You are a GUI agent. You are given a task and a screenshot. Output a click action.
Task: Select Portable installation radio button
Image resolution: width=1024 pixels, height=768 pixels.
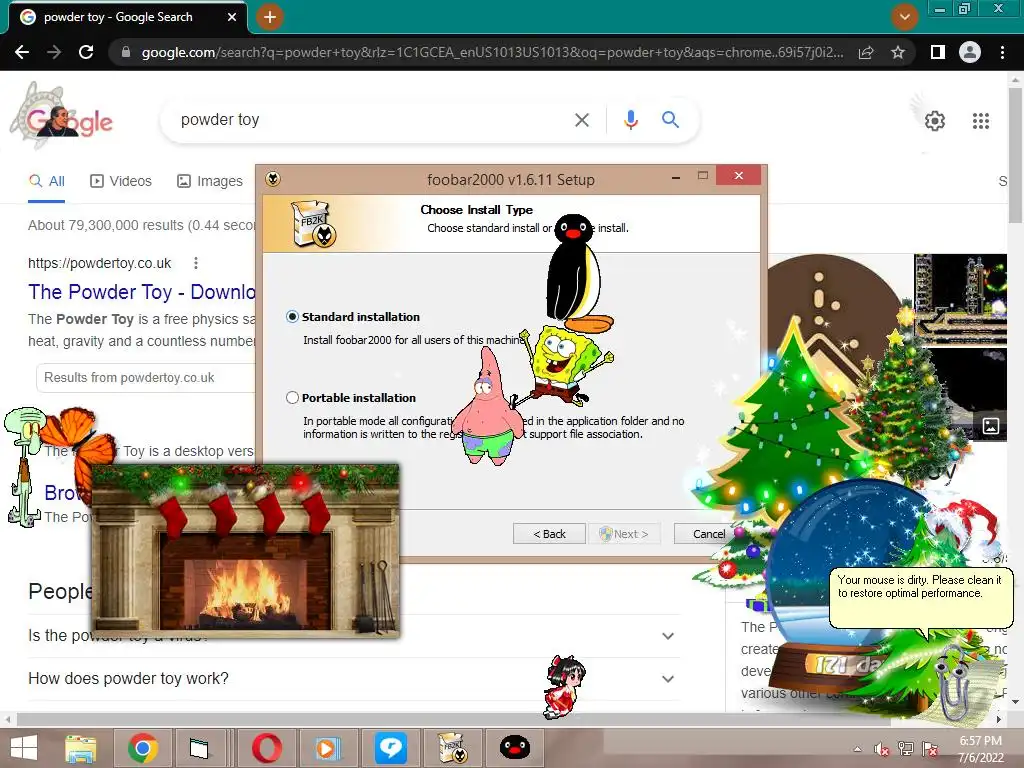[292, 398]
